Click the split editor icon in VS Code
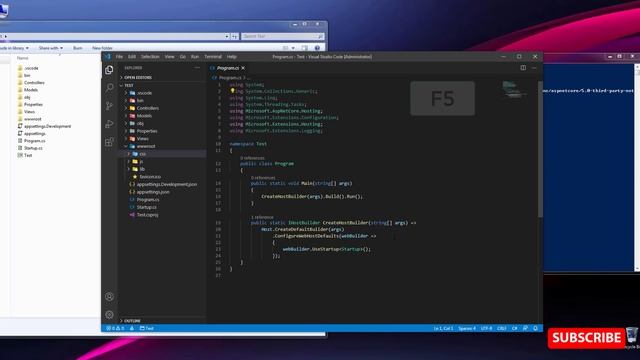Image resolution: width=640 pixels, height=360 pixels. 523,68
